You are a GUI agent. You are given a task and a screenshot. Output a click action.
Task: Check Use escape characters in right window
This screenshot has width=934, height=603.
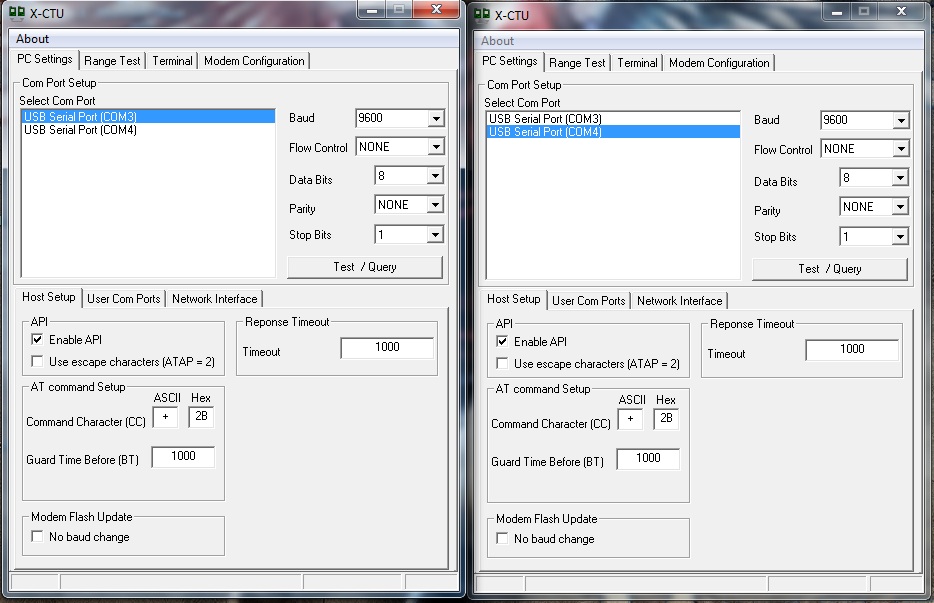[x=502, y=363]
